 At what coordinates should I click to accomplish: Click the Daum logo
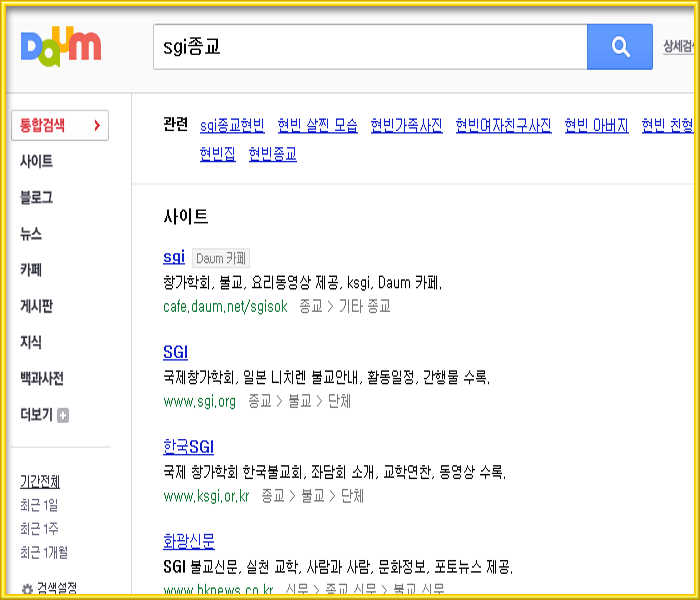tap(61, 46)
